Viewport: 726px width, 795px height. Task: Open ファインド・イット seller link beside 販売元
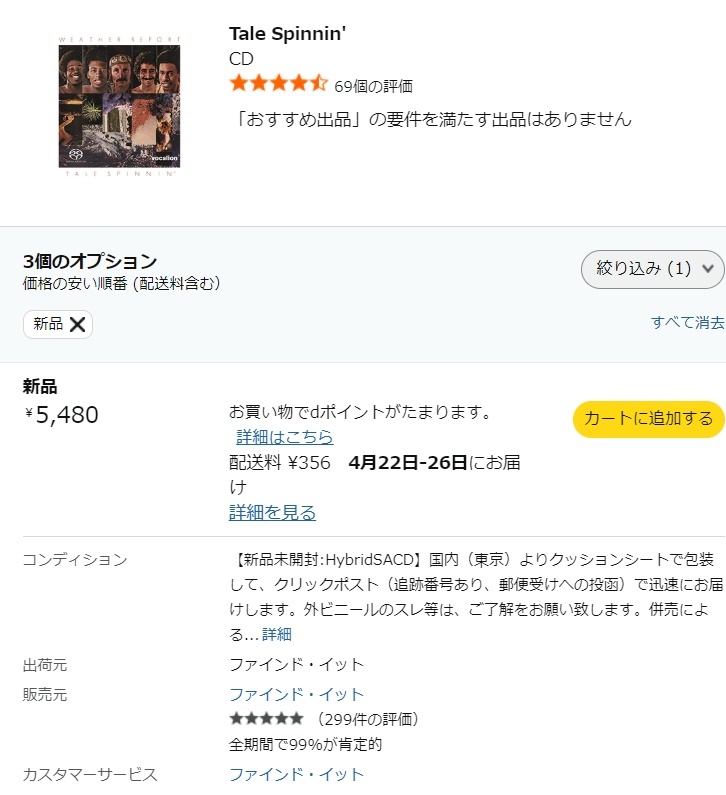[296, 694]
